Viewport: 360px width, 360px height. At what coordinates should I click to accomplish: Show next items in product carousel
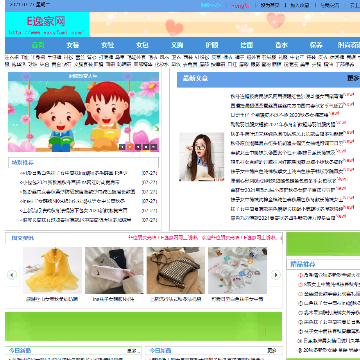click(x=275, y=275)
